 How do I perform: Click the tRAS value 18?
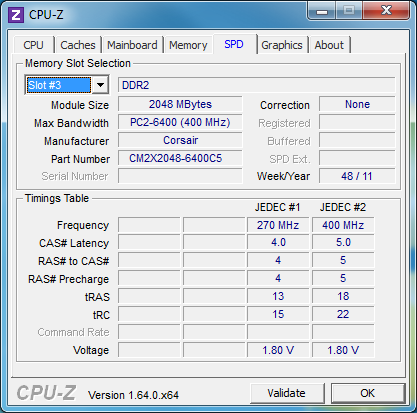pyautogui.click(x=343, y=296)
